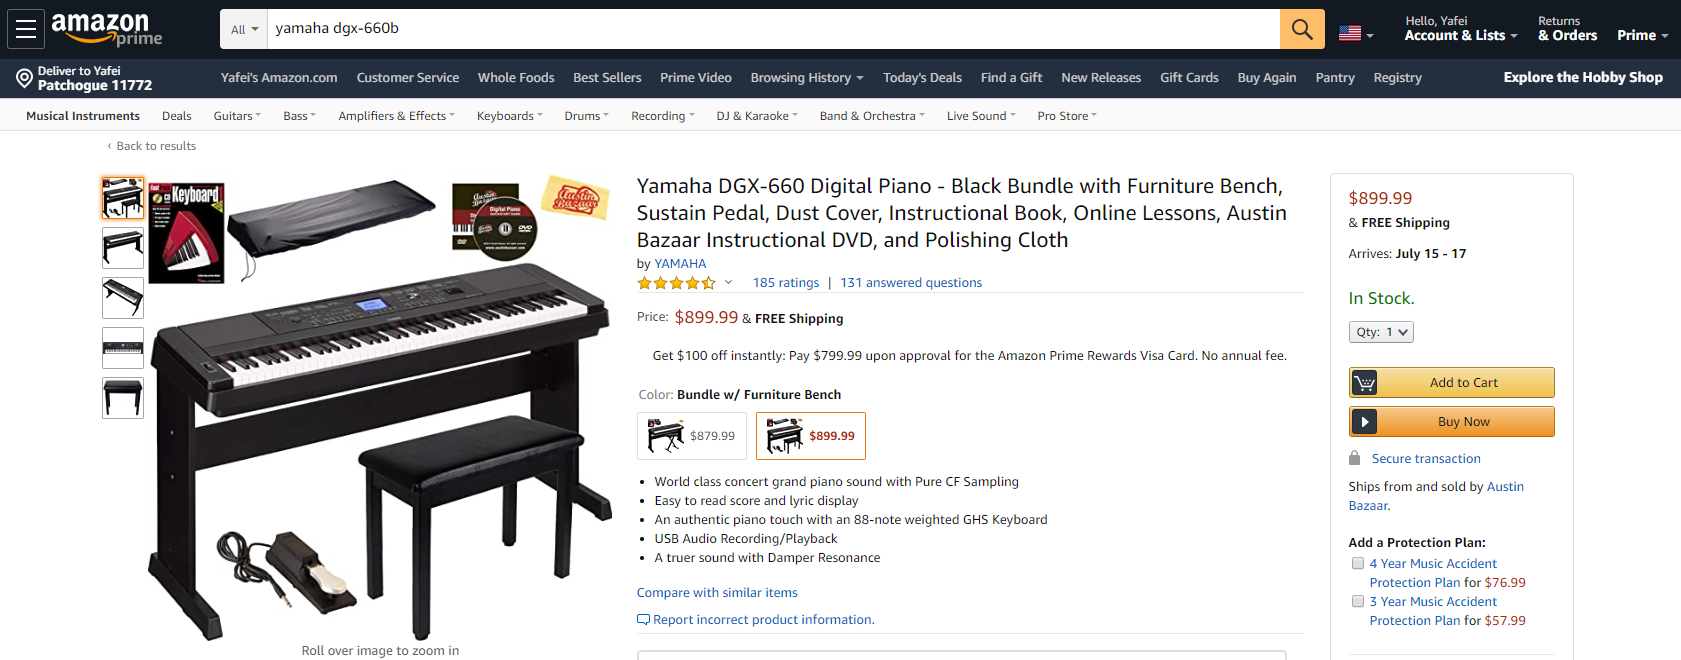Expand the Account & Lists dropdown
The height and width of the screenshot is (660, 1681).
point(1460,35)
